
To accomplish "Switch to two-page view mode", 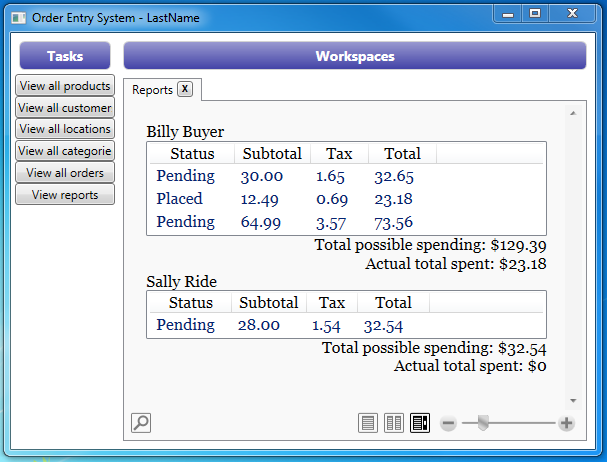I will pos(395,423).
